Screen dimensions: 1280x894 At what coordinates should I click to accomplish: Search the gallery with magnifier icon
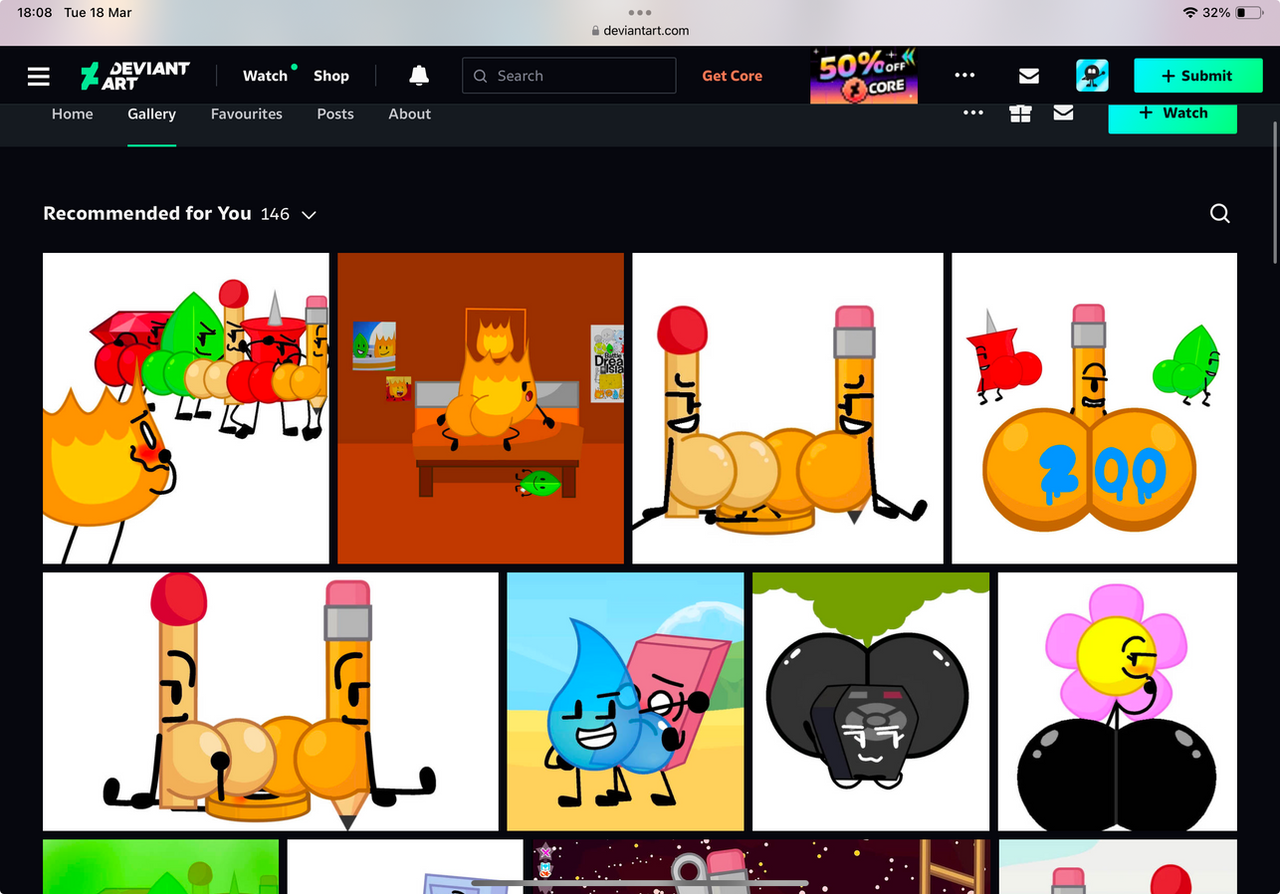tap(1220, 213)
